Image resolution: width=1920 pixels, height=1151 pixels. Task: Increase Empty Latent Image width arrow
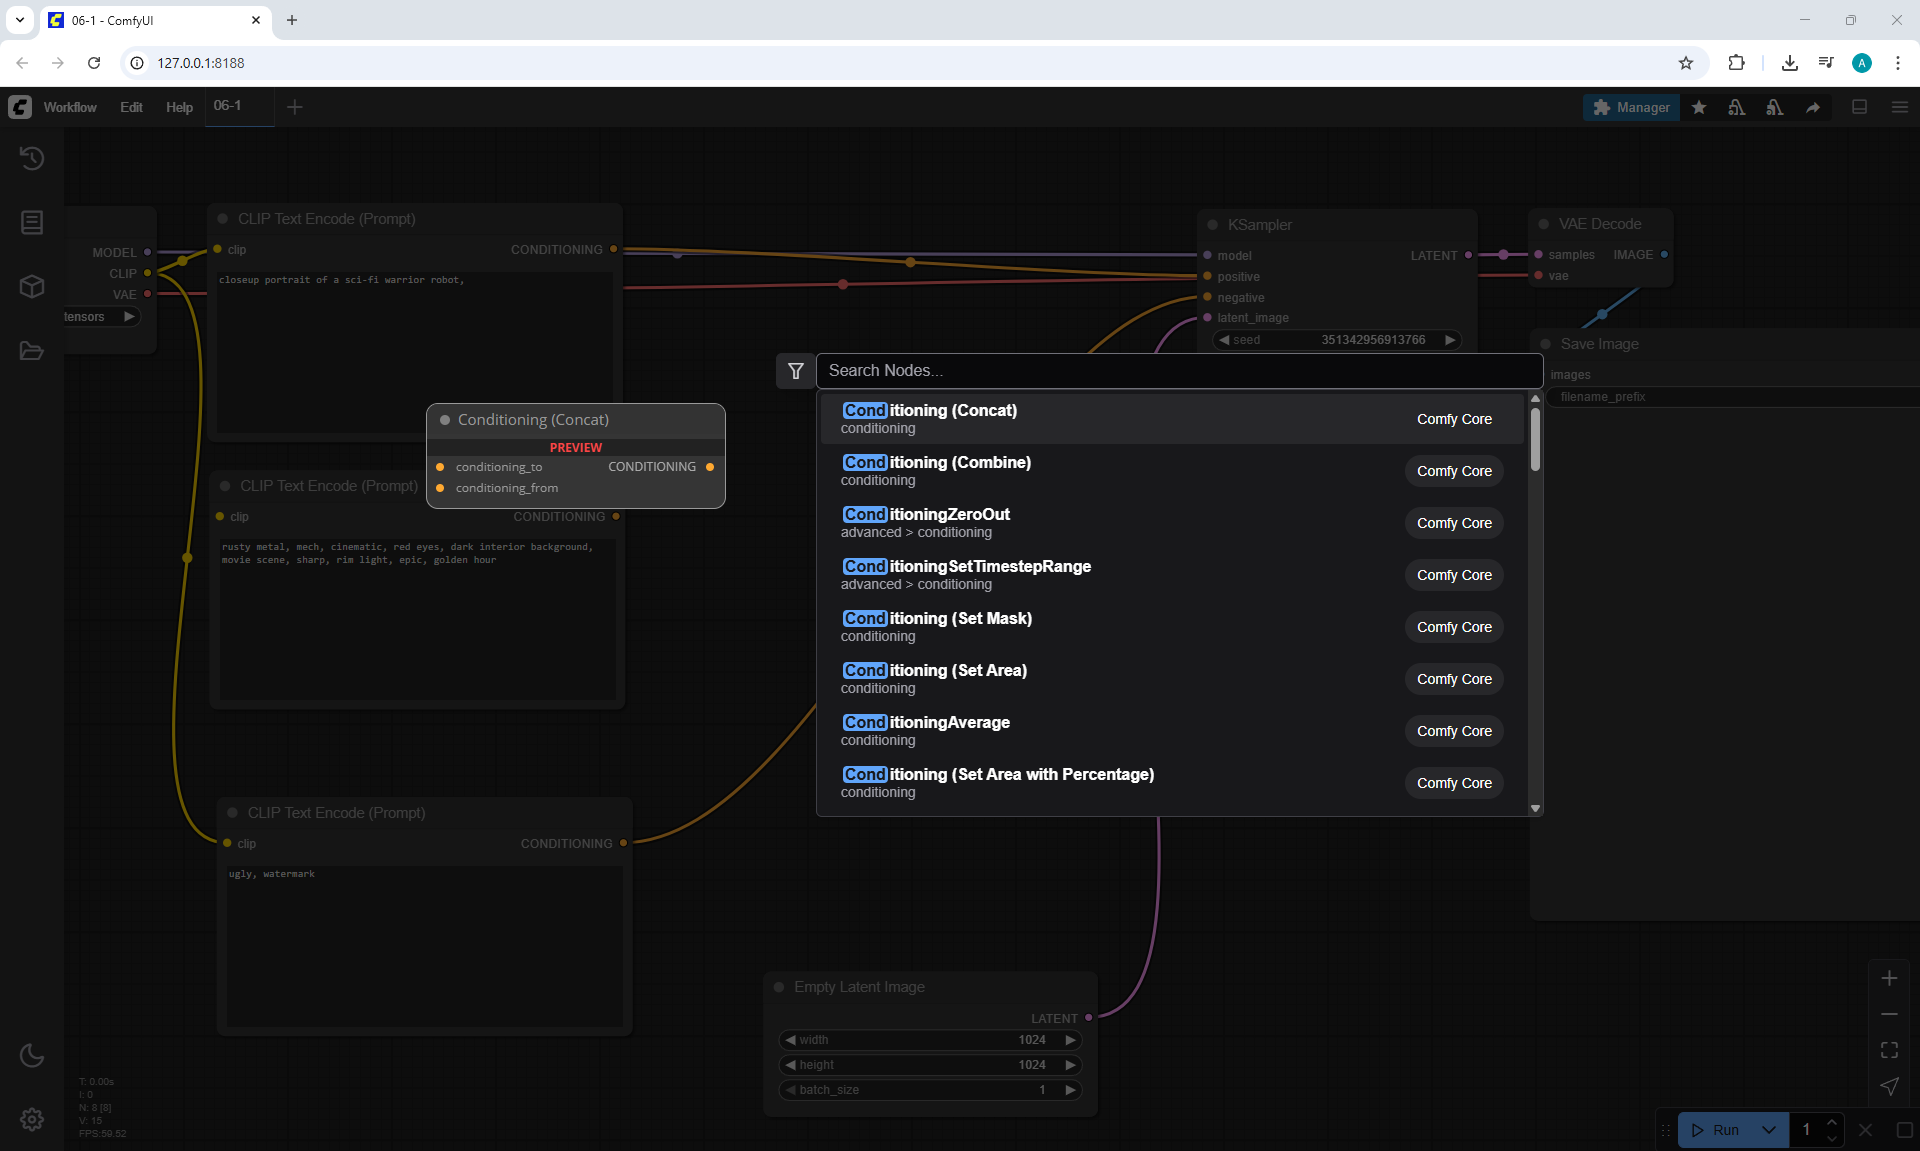pos(1070,1040)
